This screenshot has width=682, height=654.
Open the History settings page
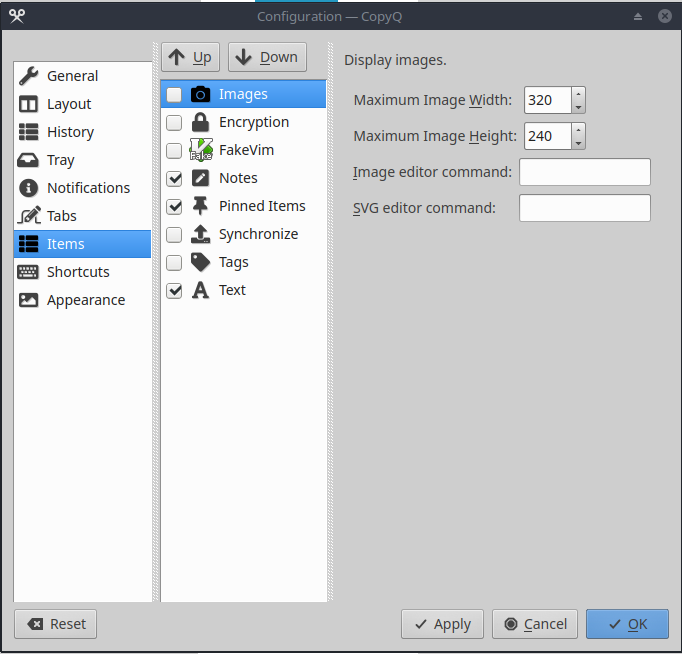click(x=82, y=132)
